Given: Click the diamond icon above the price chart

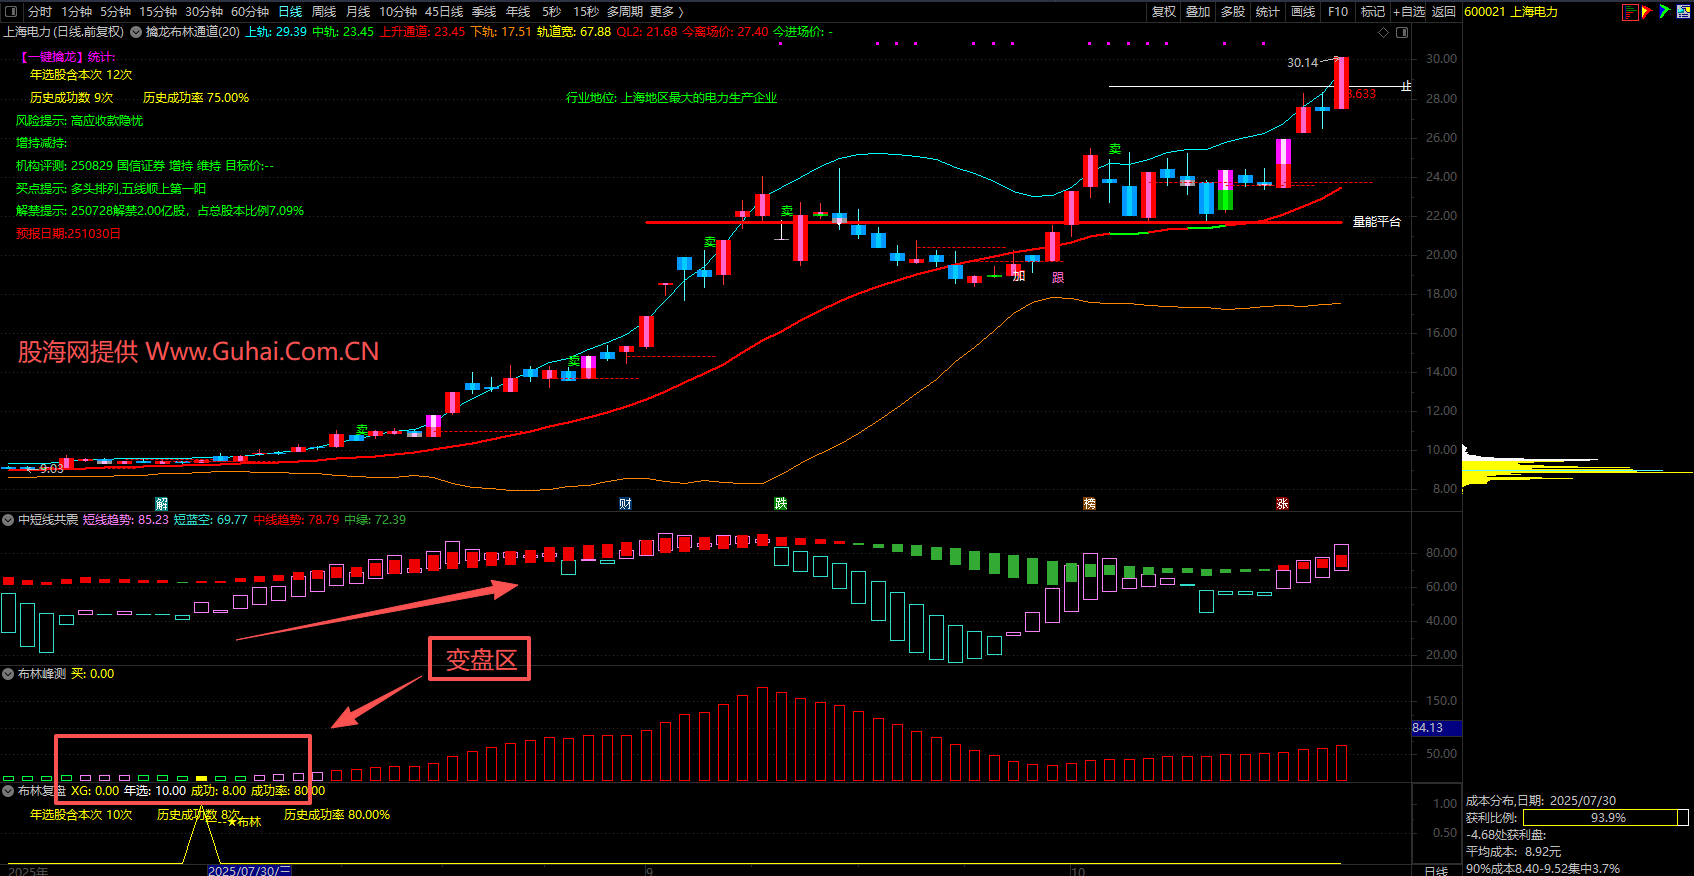Looking at the screenshot, I should click(1384, 32).
